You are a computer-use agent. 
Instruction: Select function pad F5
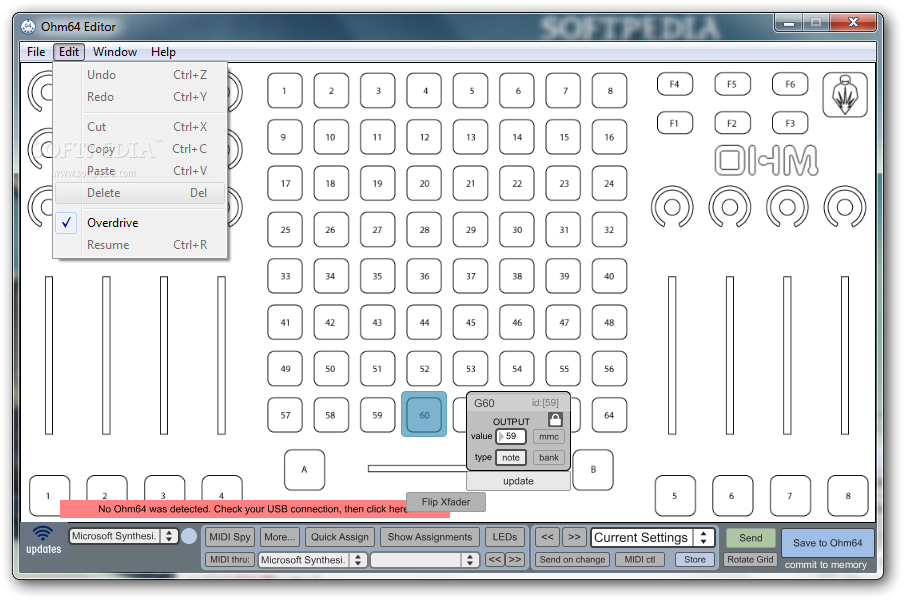(732, 84)
